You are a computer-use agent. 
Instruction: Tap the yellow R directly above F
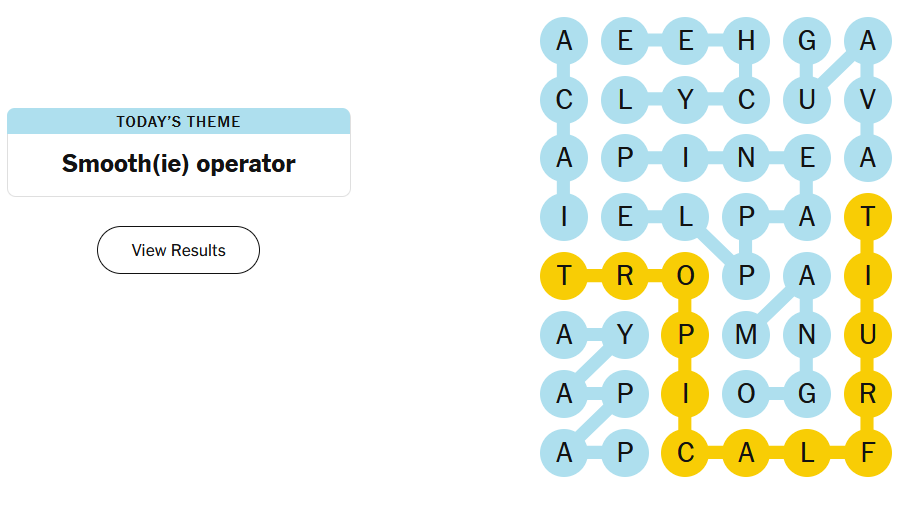pyautogui.click(x=867, y=394)
